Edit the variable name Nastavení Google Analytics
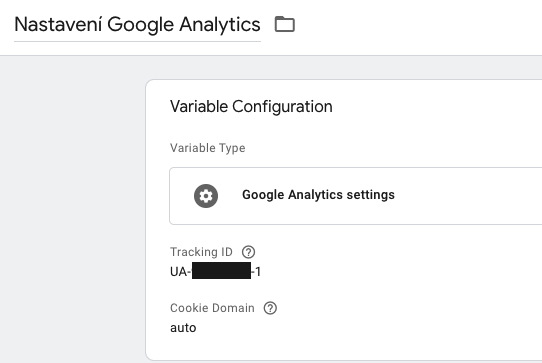 click(x=137, y=25)
